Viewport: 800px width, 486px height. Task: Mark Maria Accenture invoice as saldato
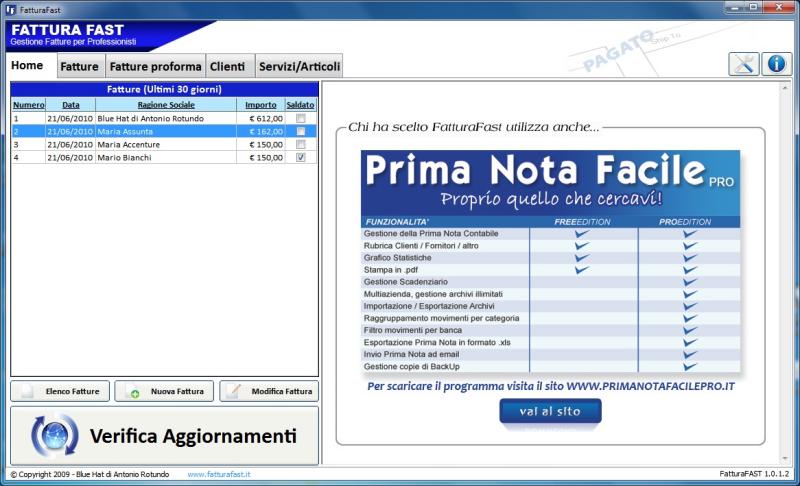coord(301,144)
